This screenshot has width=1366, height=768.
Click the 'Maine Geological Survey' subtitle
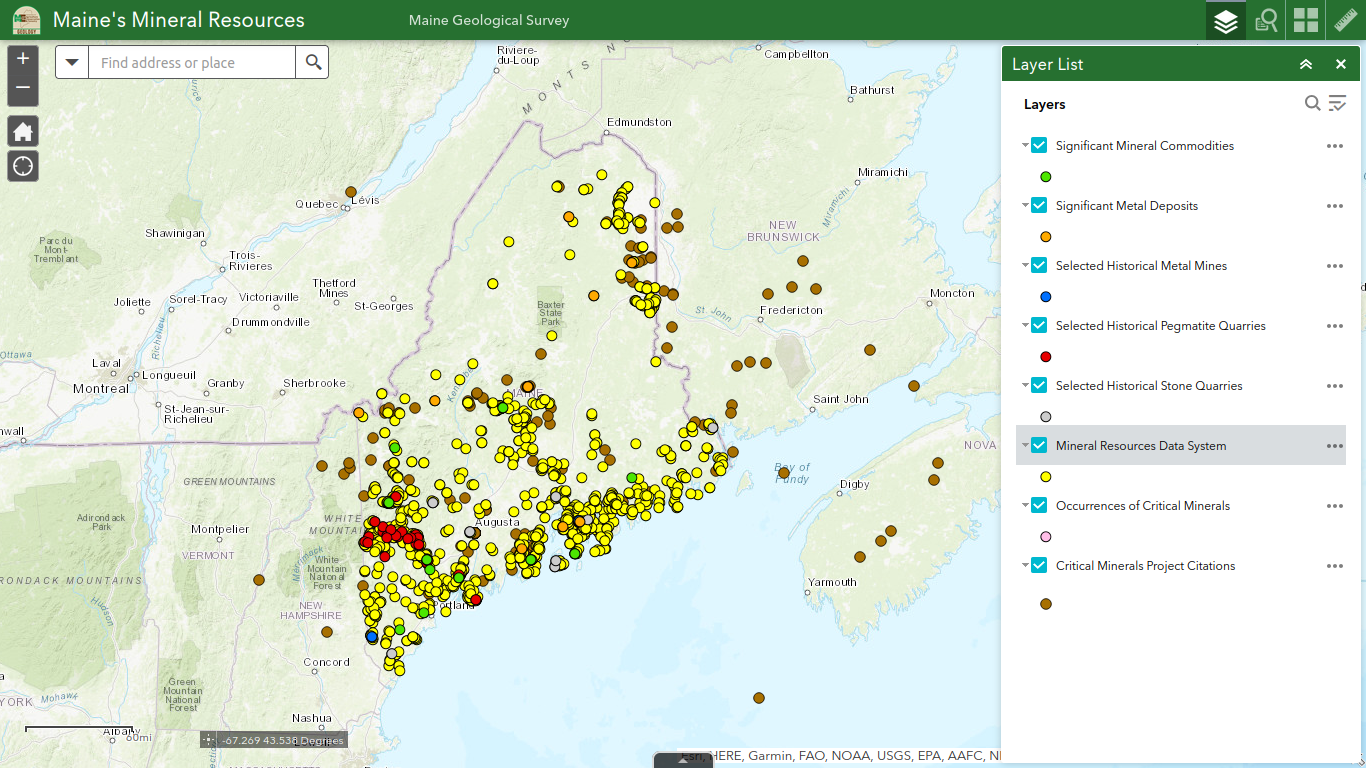tap(489, 20)
